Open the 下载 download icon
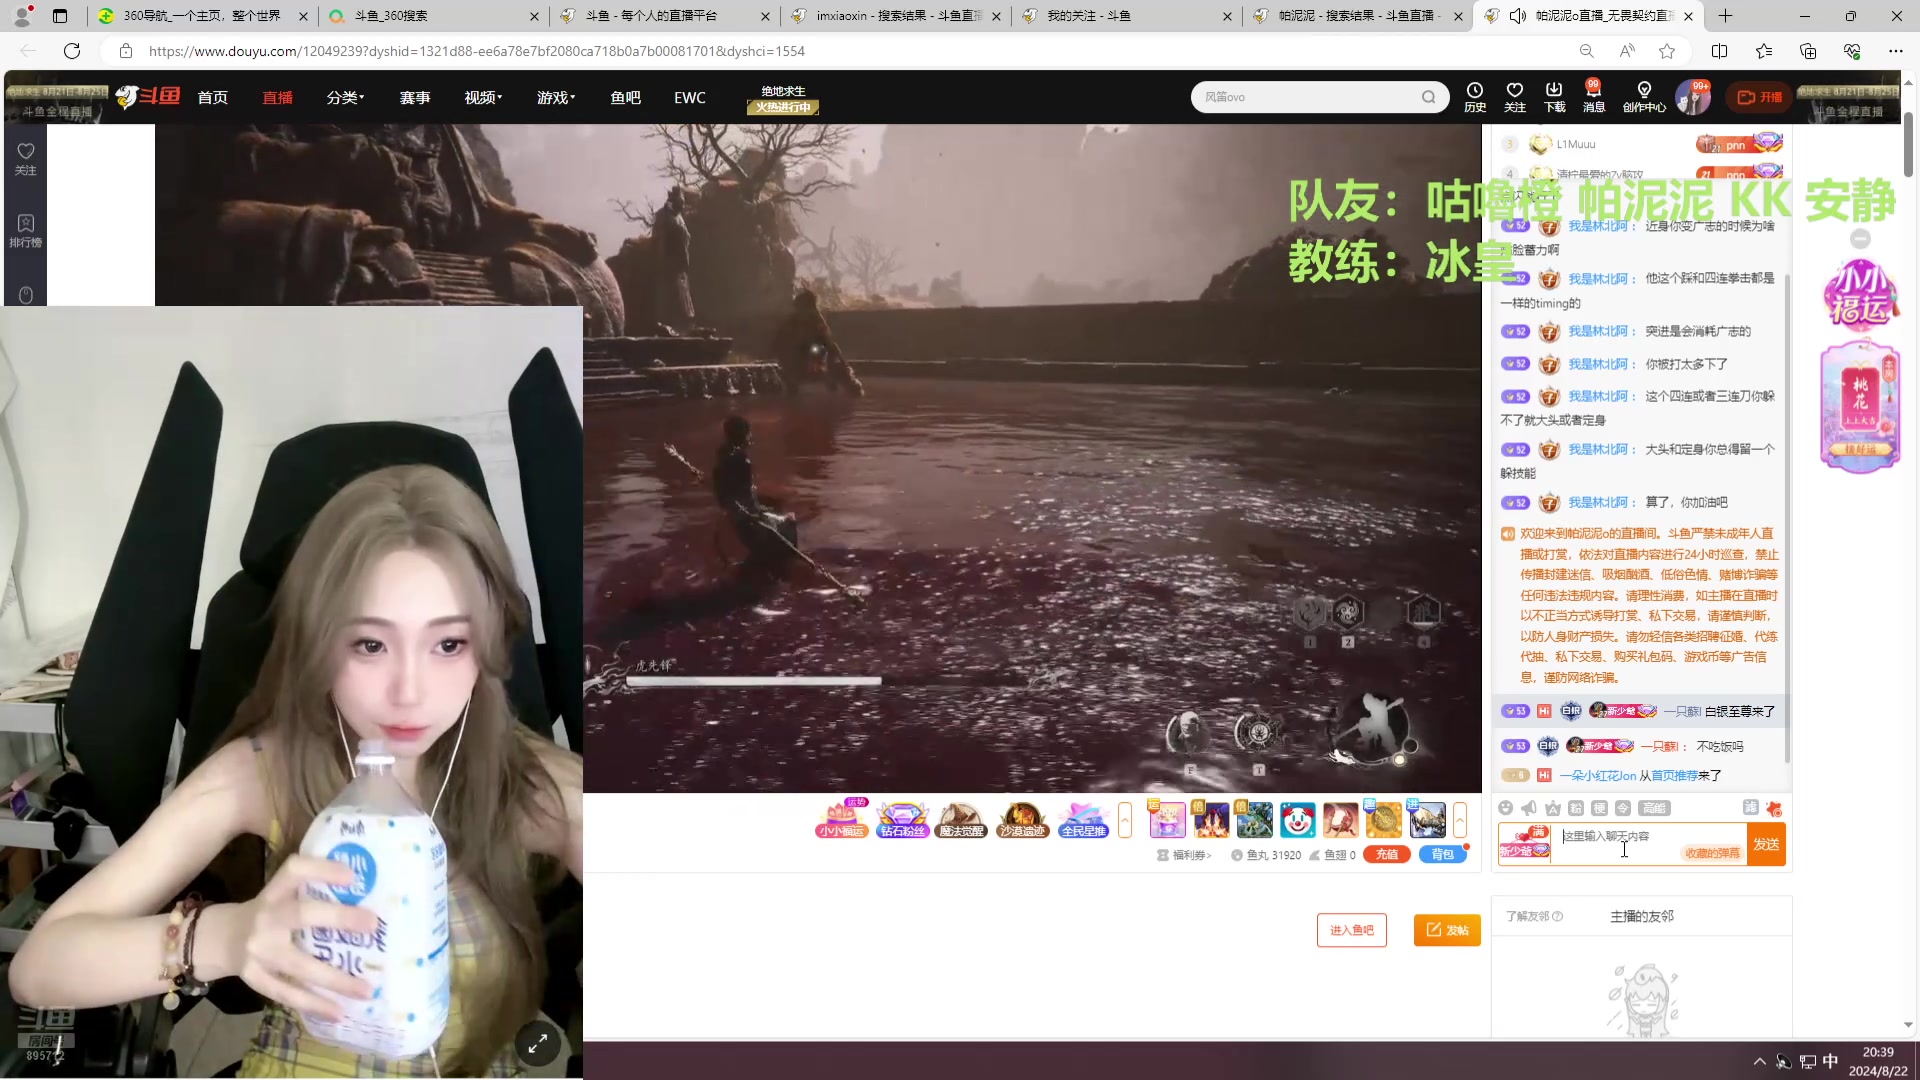The image size is (1920, 1080). (x=1554, y=97)
